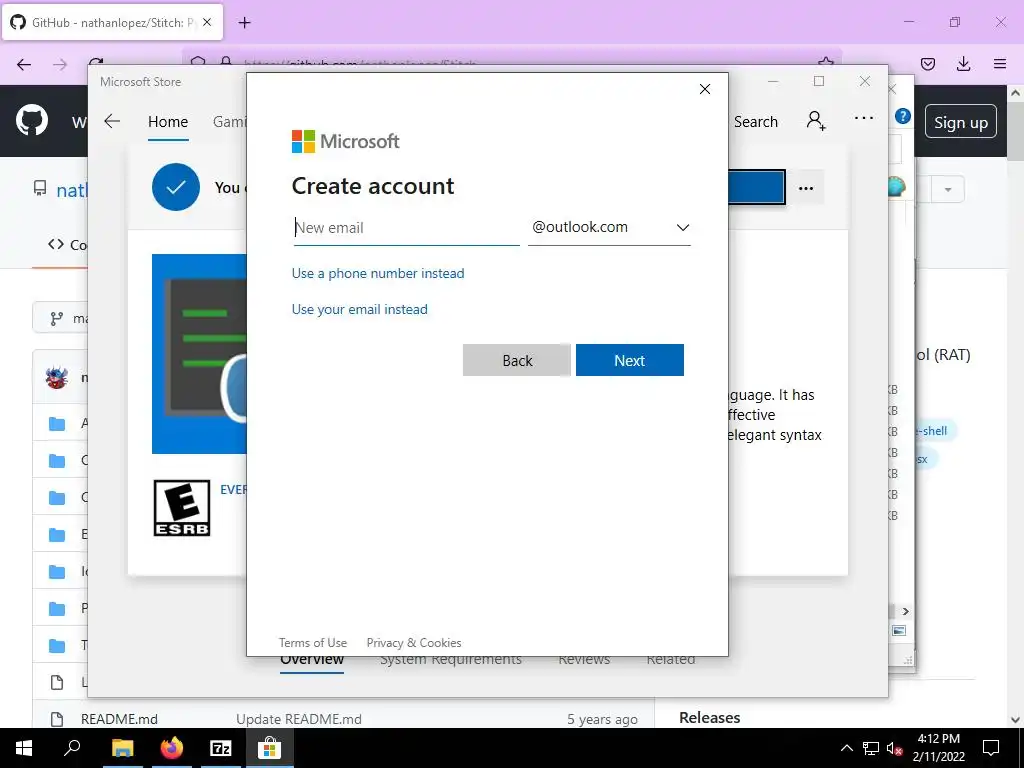Show hidden tray icons chevron
Screen dimensions: 1024x768
[846, 748]
